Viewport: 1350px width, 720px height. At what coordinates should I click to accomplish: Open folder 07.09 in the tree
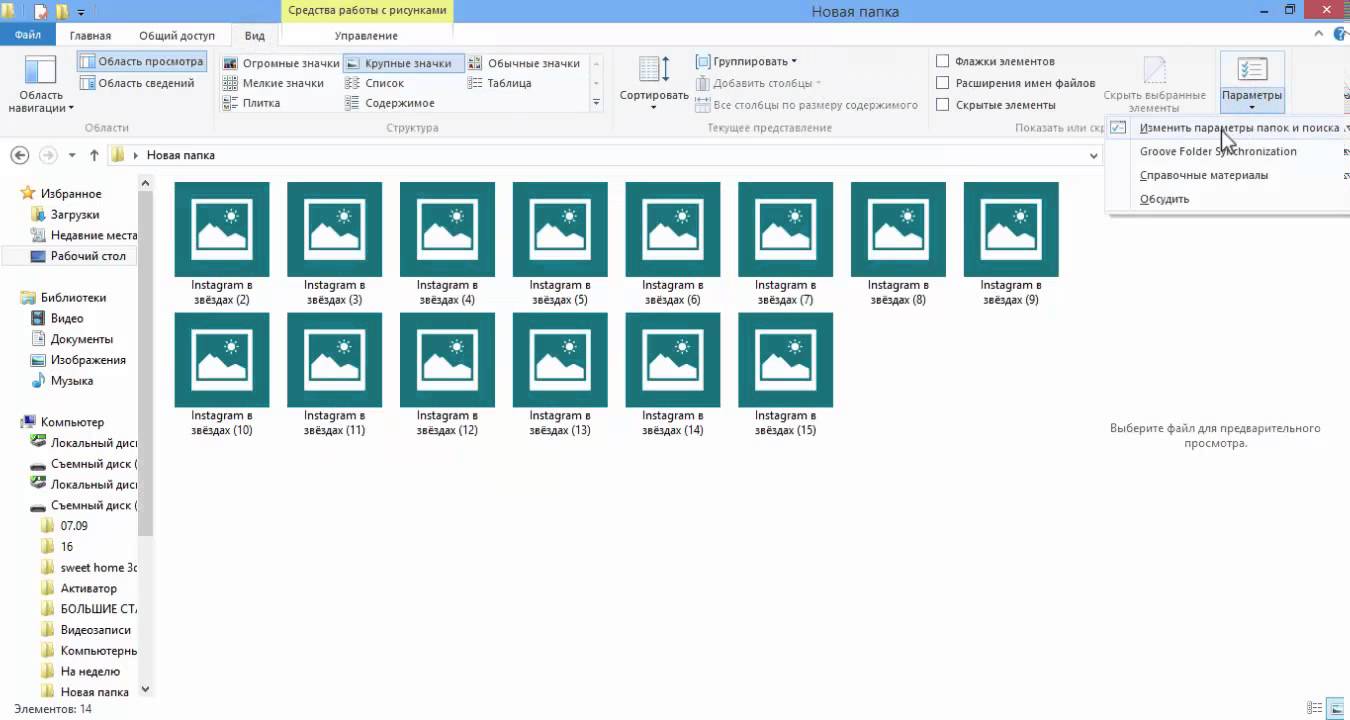(74, 526)
